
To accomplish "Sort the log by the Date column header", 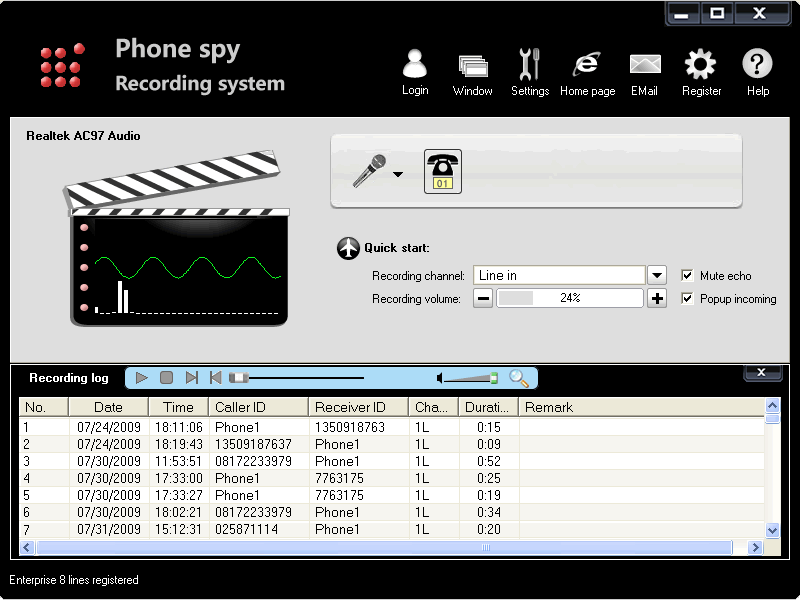I will [107, 407].
